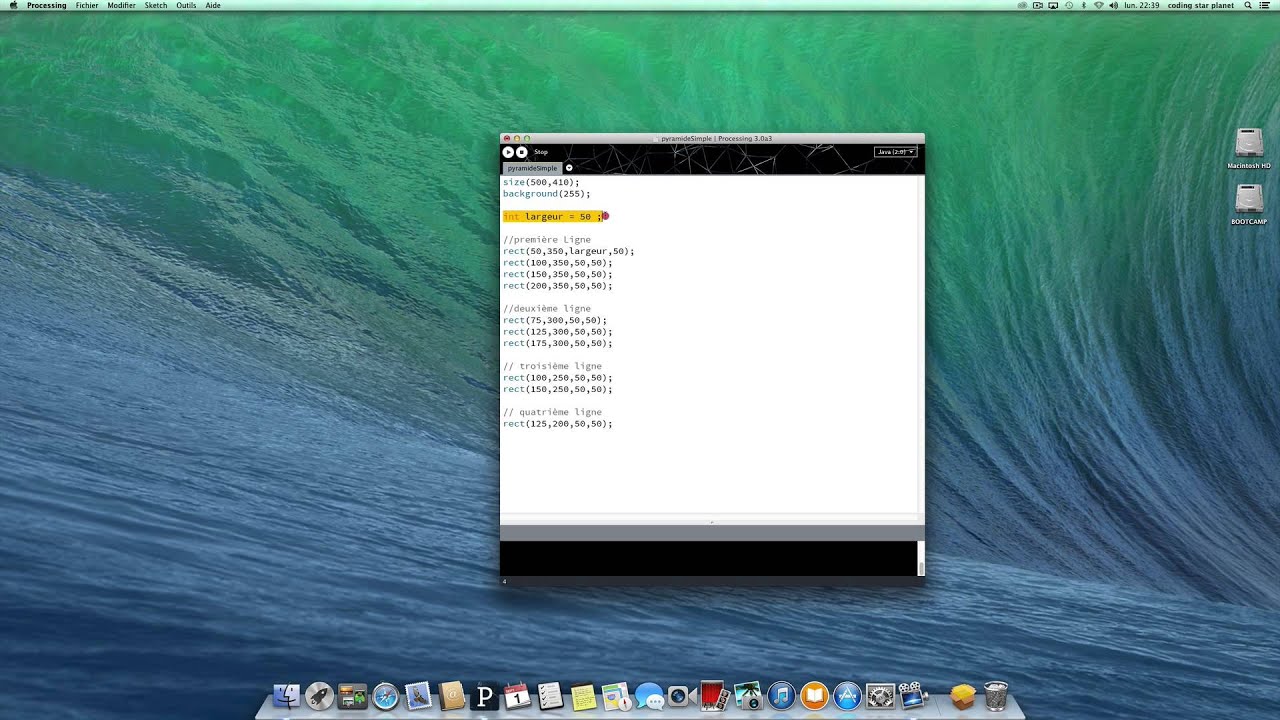
Task: Open the Java mode dropdown
Action: [x=895, y=152]
